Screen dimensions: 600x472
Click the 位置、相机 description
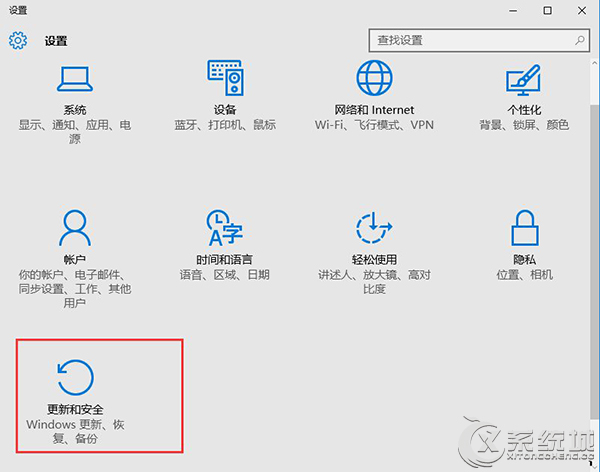coord(524,274)
